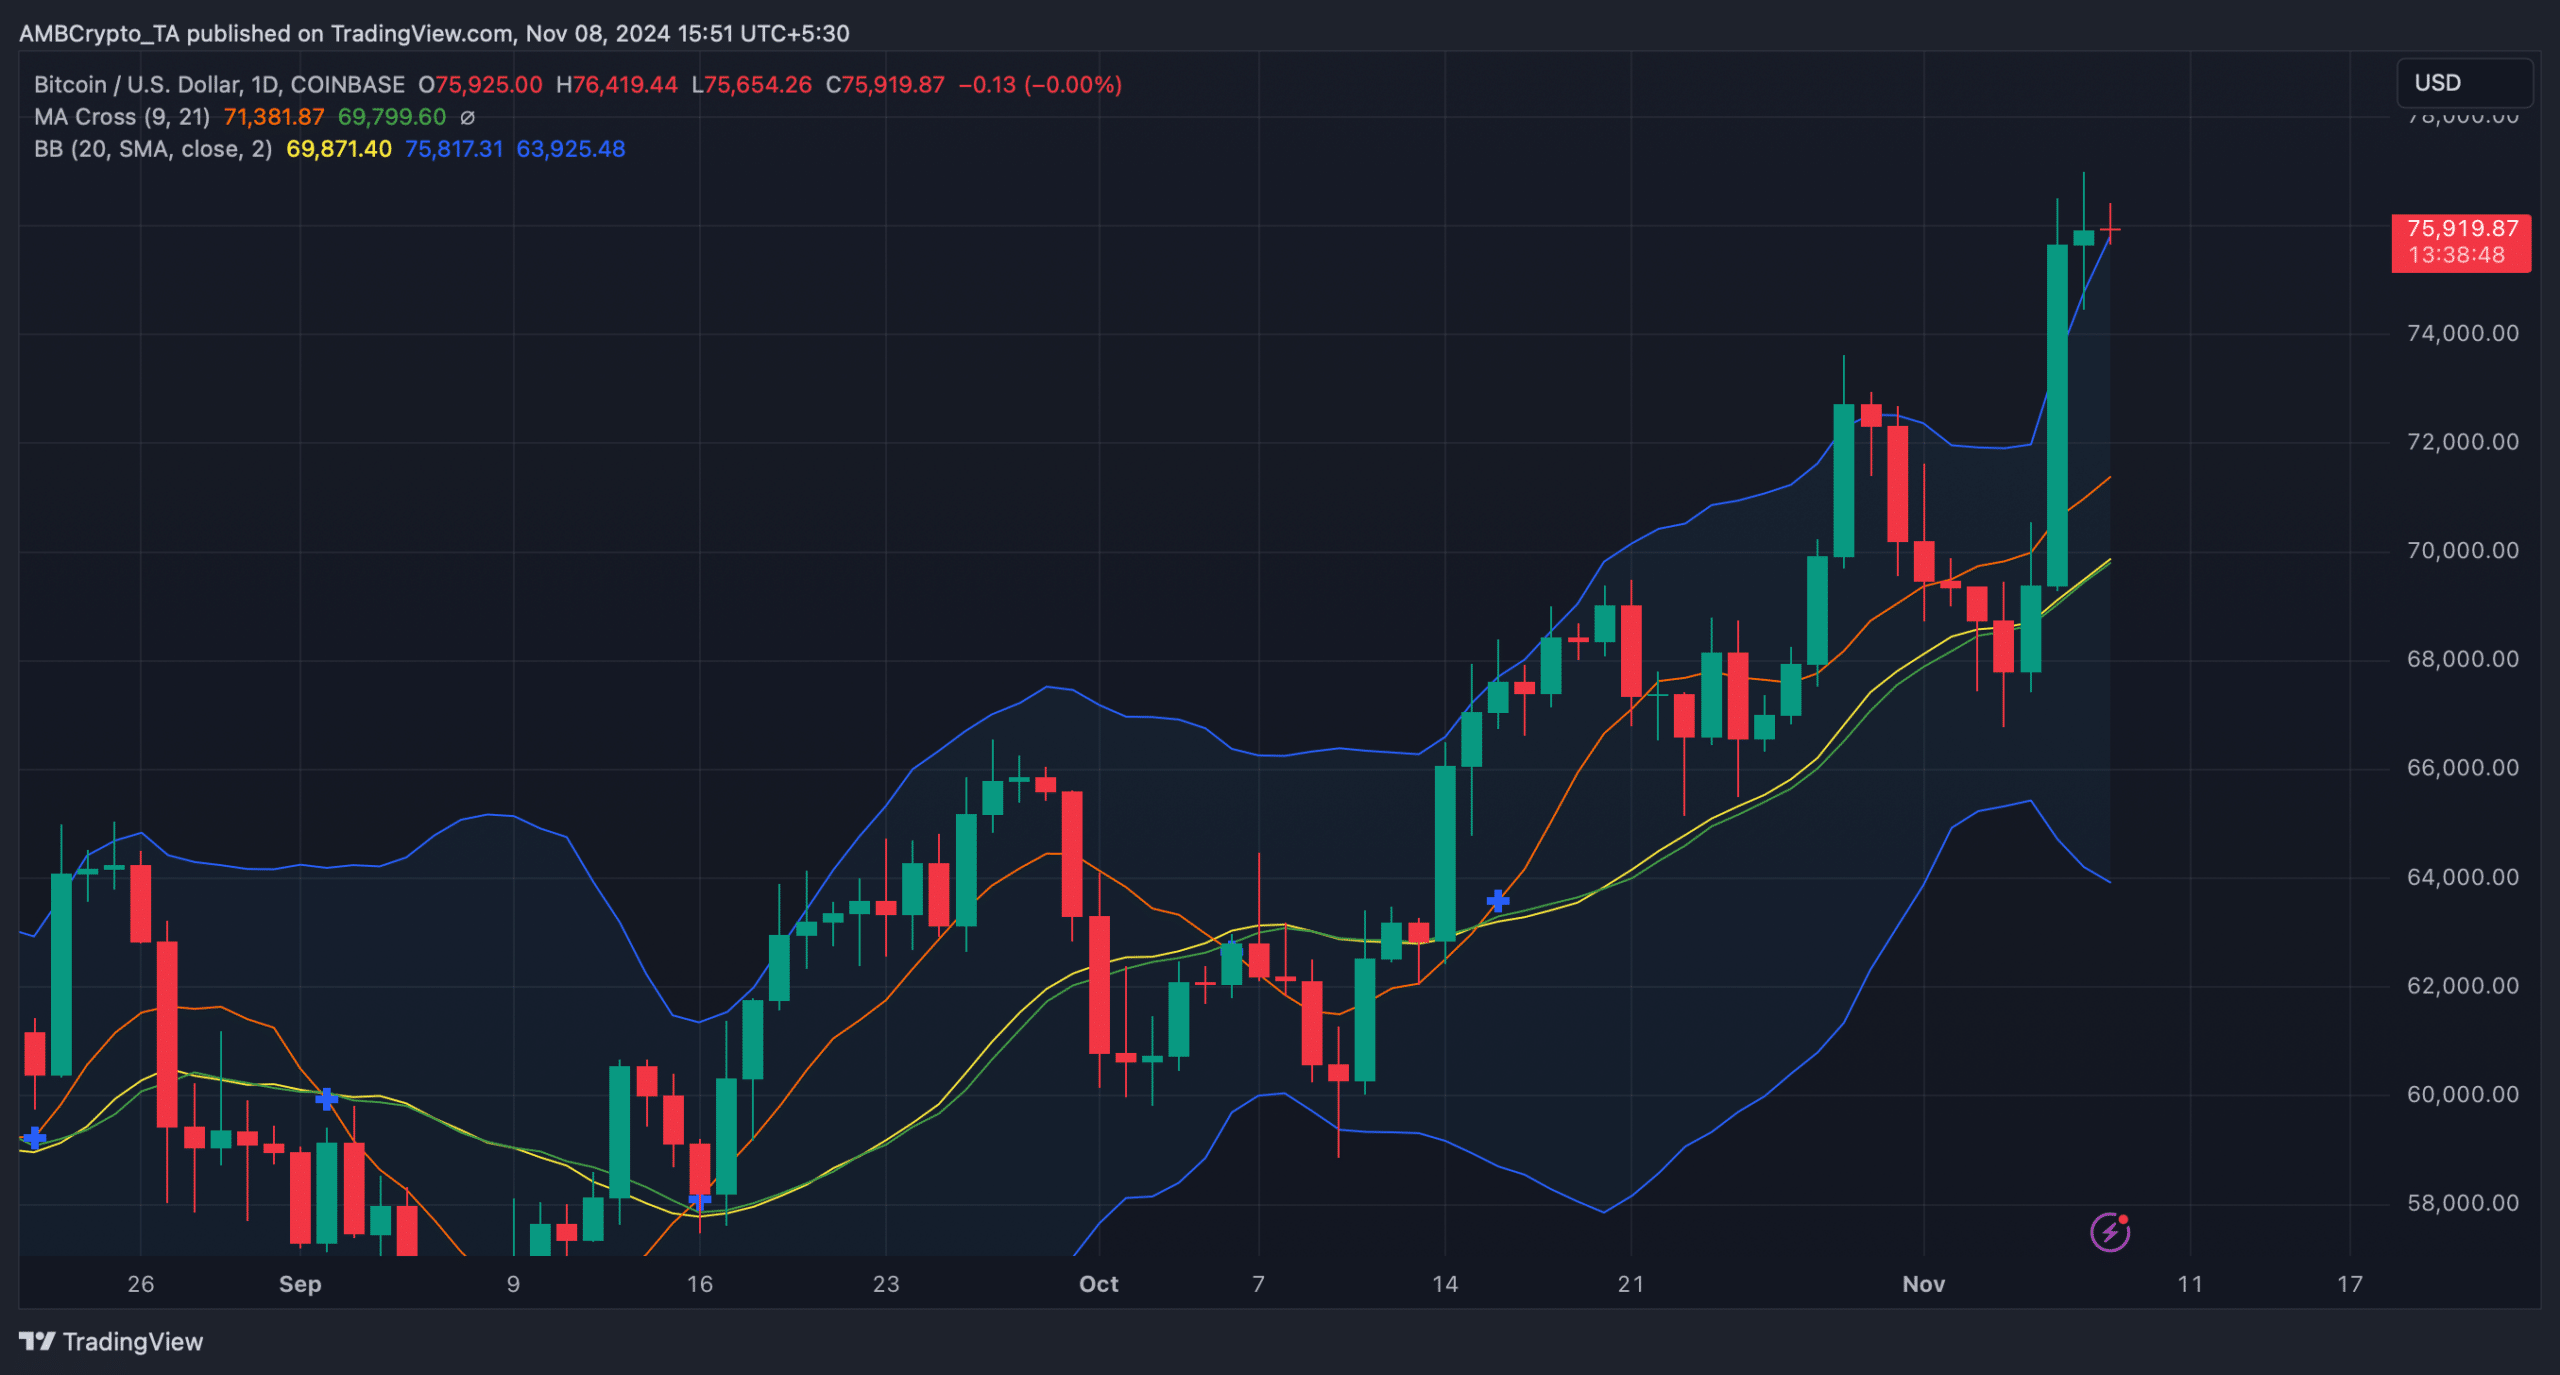Click the blue MA cross marker at the chart's left edge
The width and height of the screenshot is (2560, 1375).
[34, 1137]
